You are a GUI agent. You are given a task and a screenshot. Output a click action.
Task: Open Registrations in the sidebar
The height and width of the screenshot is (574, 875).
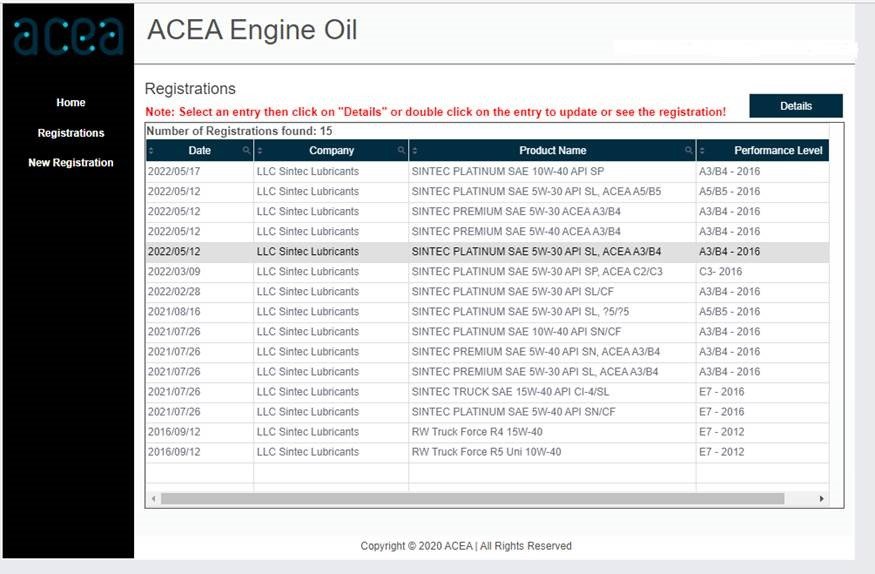click(71, 133)
